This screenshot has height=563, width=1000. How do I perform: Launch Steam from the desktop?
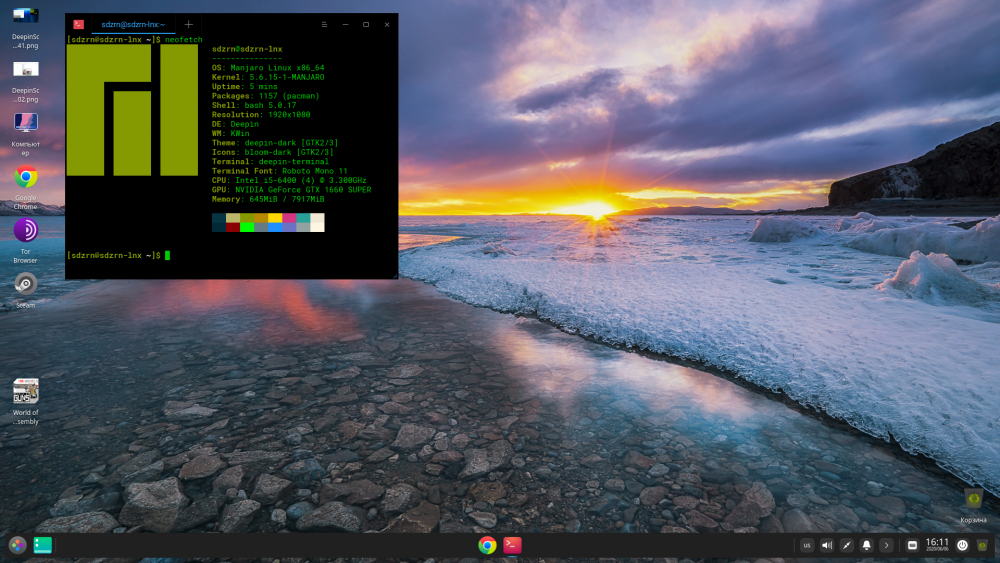coord(25,284)
